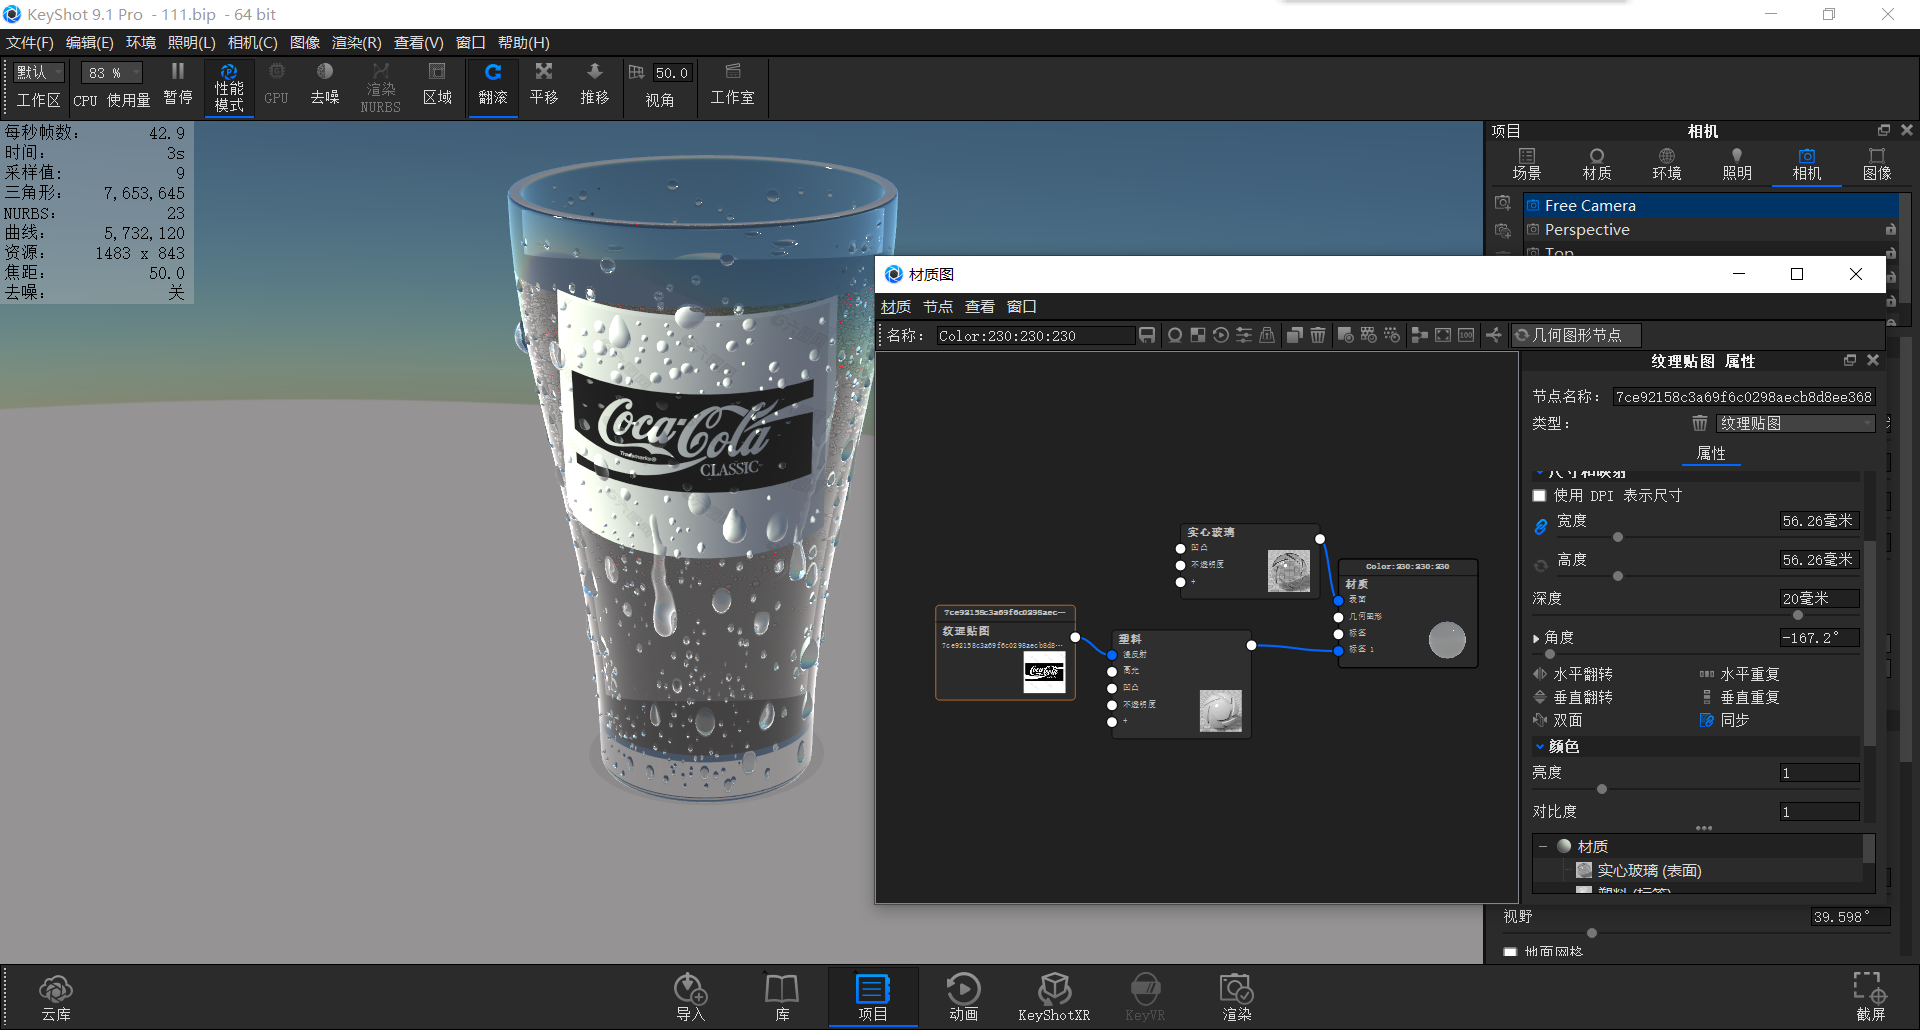Screen dimensions: 1920x1030
Task: Open the 渲染 render dialog from bottom bar
Action: pos(1236,996)
